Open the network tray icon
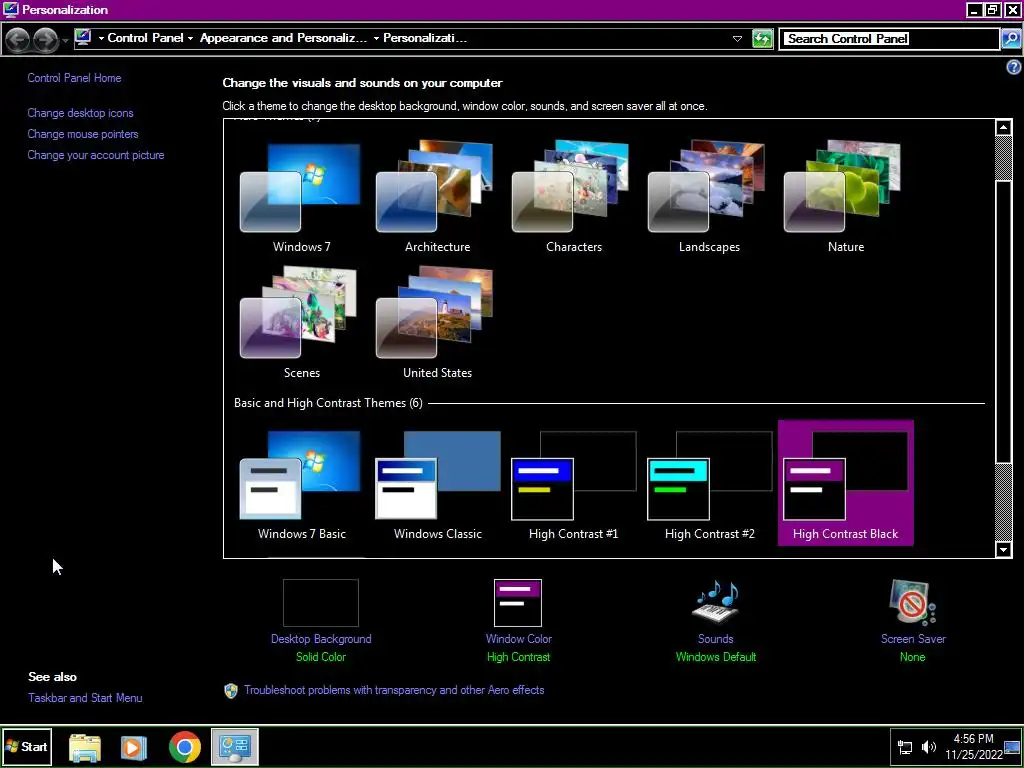1024x768 pixels. (905, 747)
